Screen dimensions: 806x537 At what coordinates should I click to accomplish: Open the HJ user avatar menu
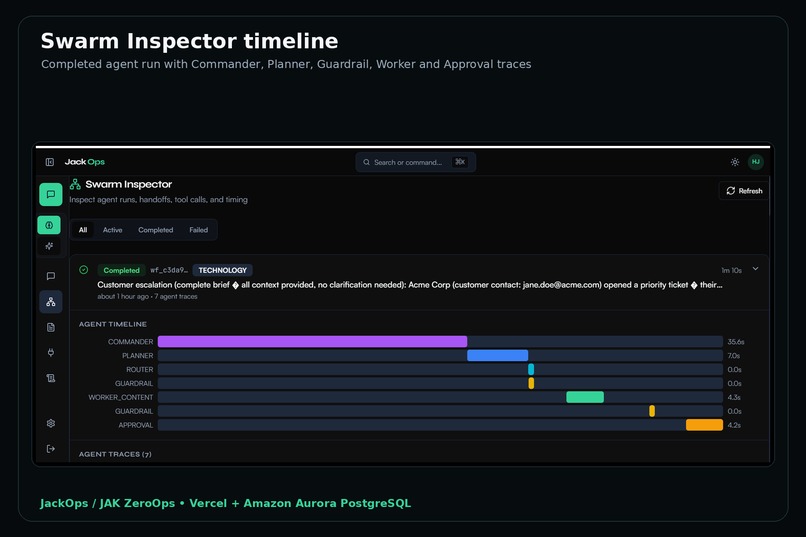pyautogui.click(x=756, y=162)
